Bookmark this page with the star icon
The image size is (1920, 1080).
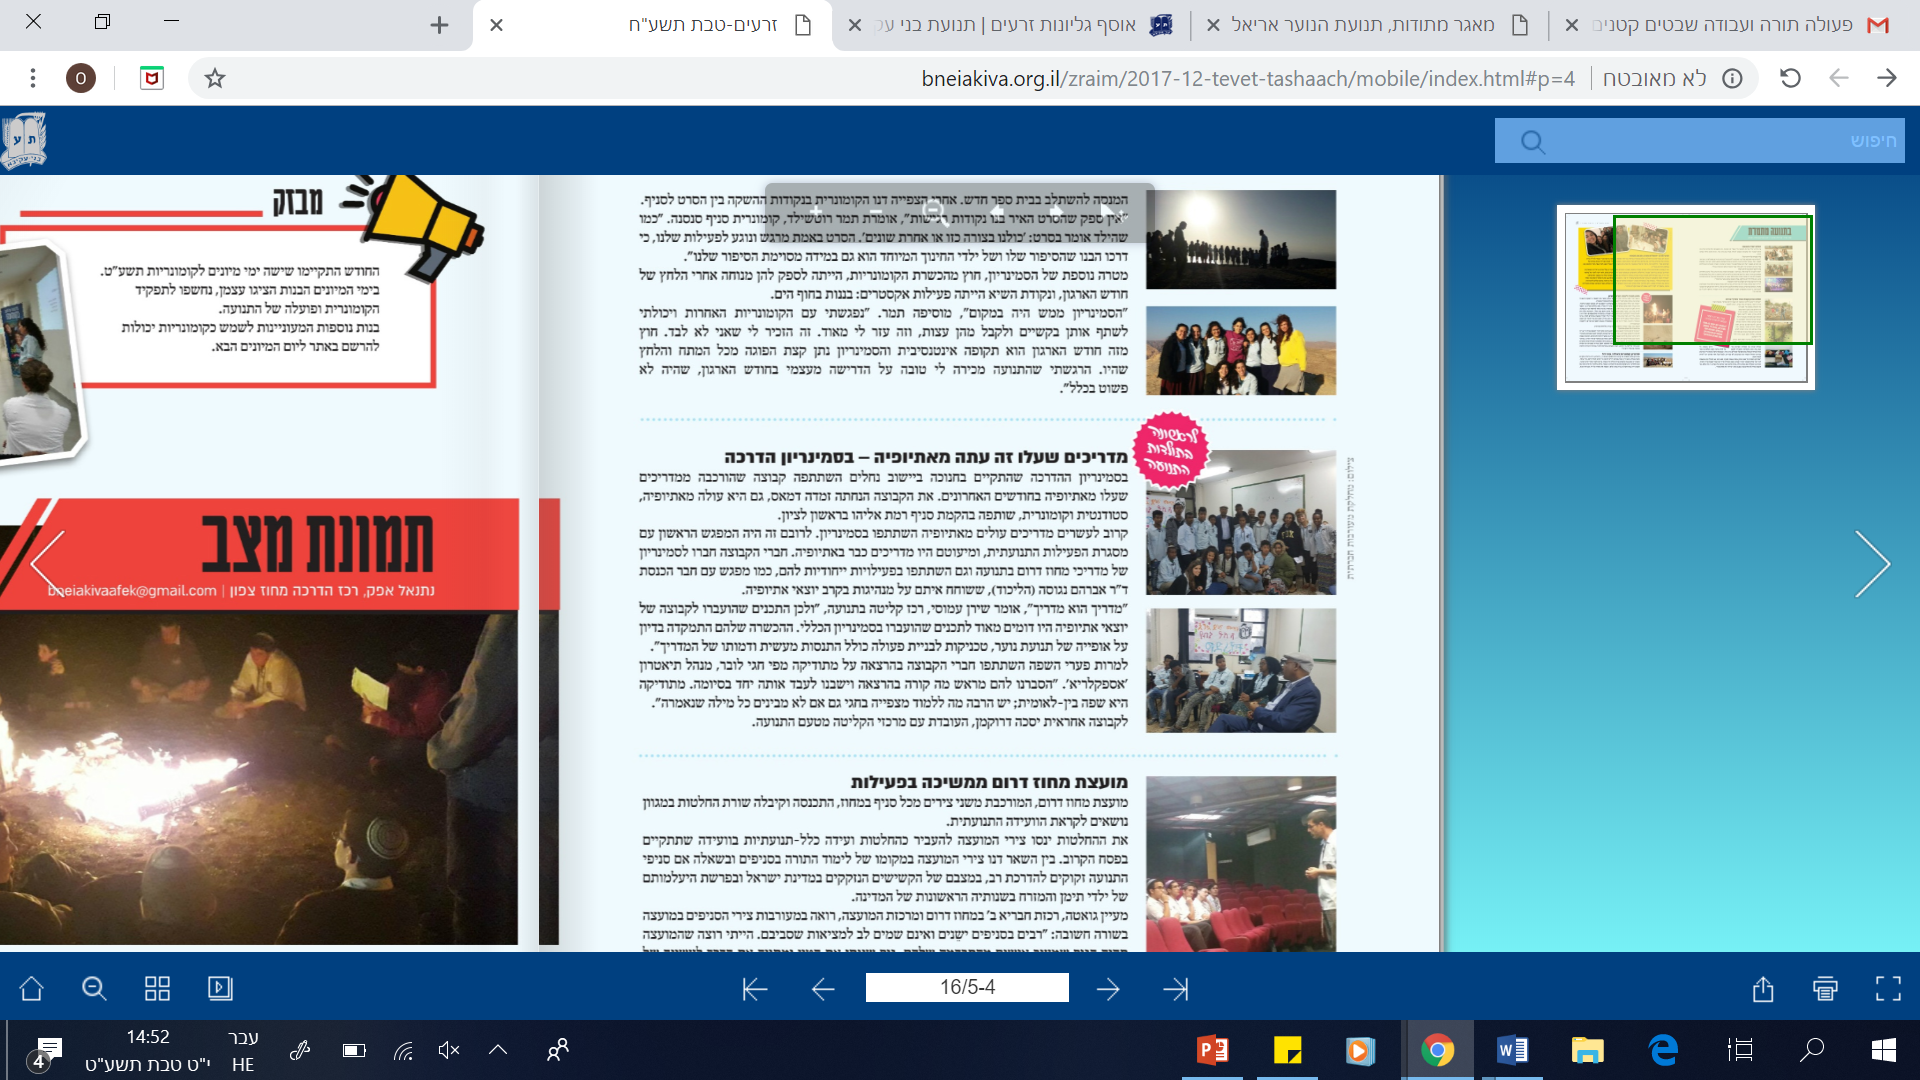215,78
